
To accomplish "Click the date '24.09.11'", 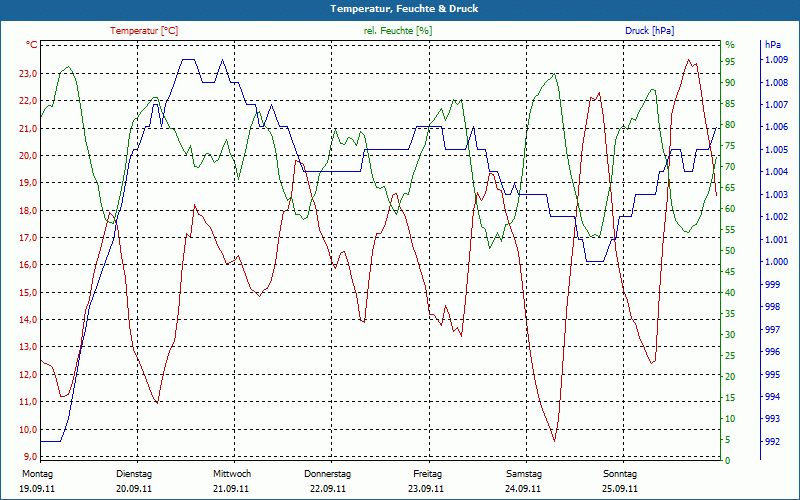I will pyautogui.click(x=523, y=489).
